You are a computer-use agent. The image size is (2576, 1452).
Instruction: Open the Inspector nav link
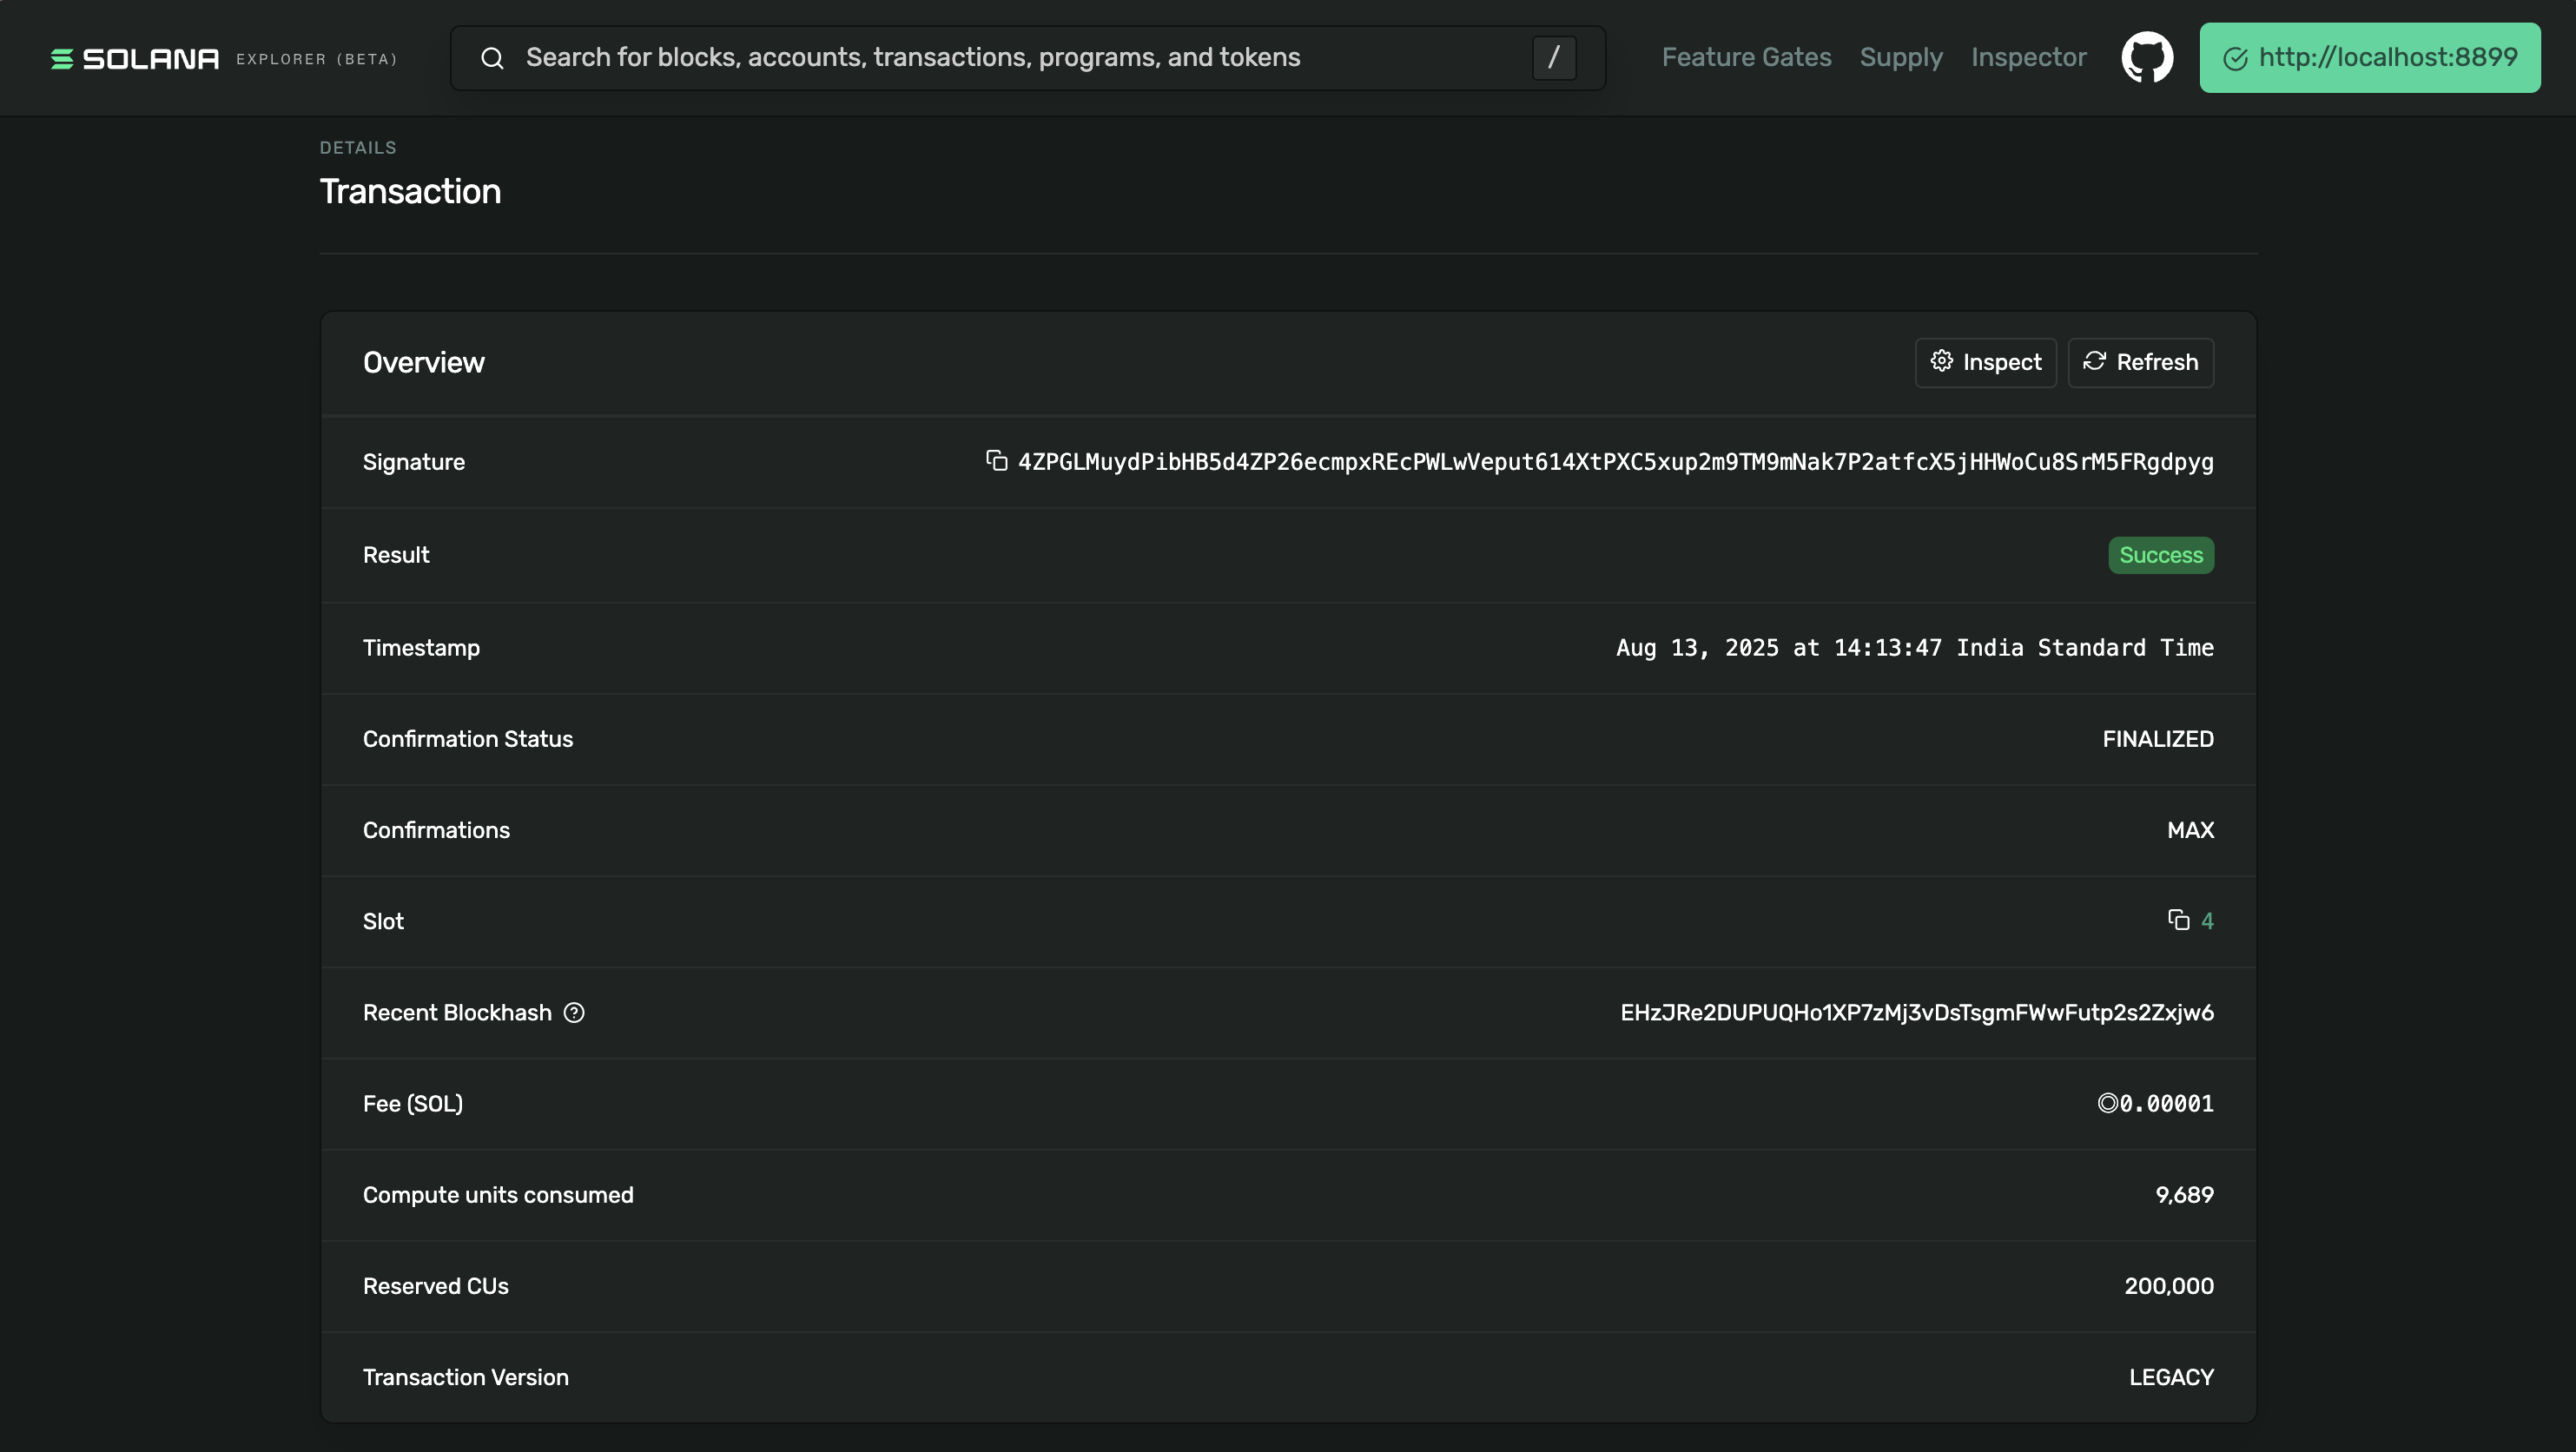(x=2028, y=58)
